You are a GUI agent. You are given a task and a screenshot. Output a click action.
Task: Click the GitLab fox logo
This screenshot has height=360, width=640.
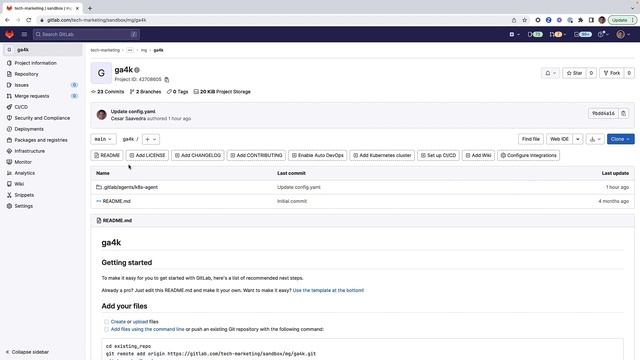[x=9, y=34]
